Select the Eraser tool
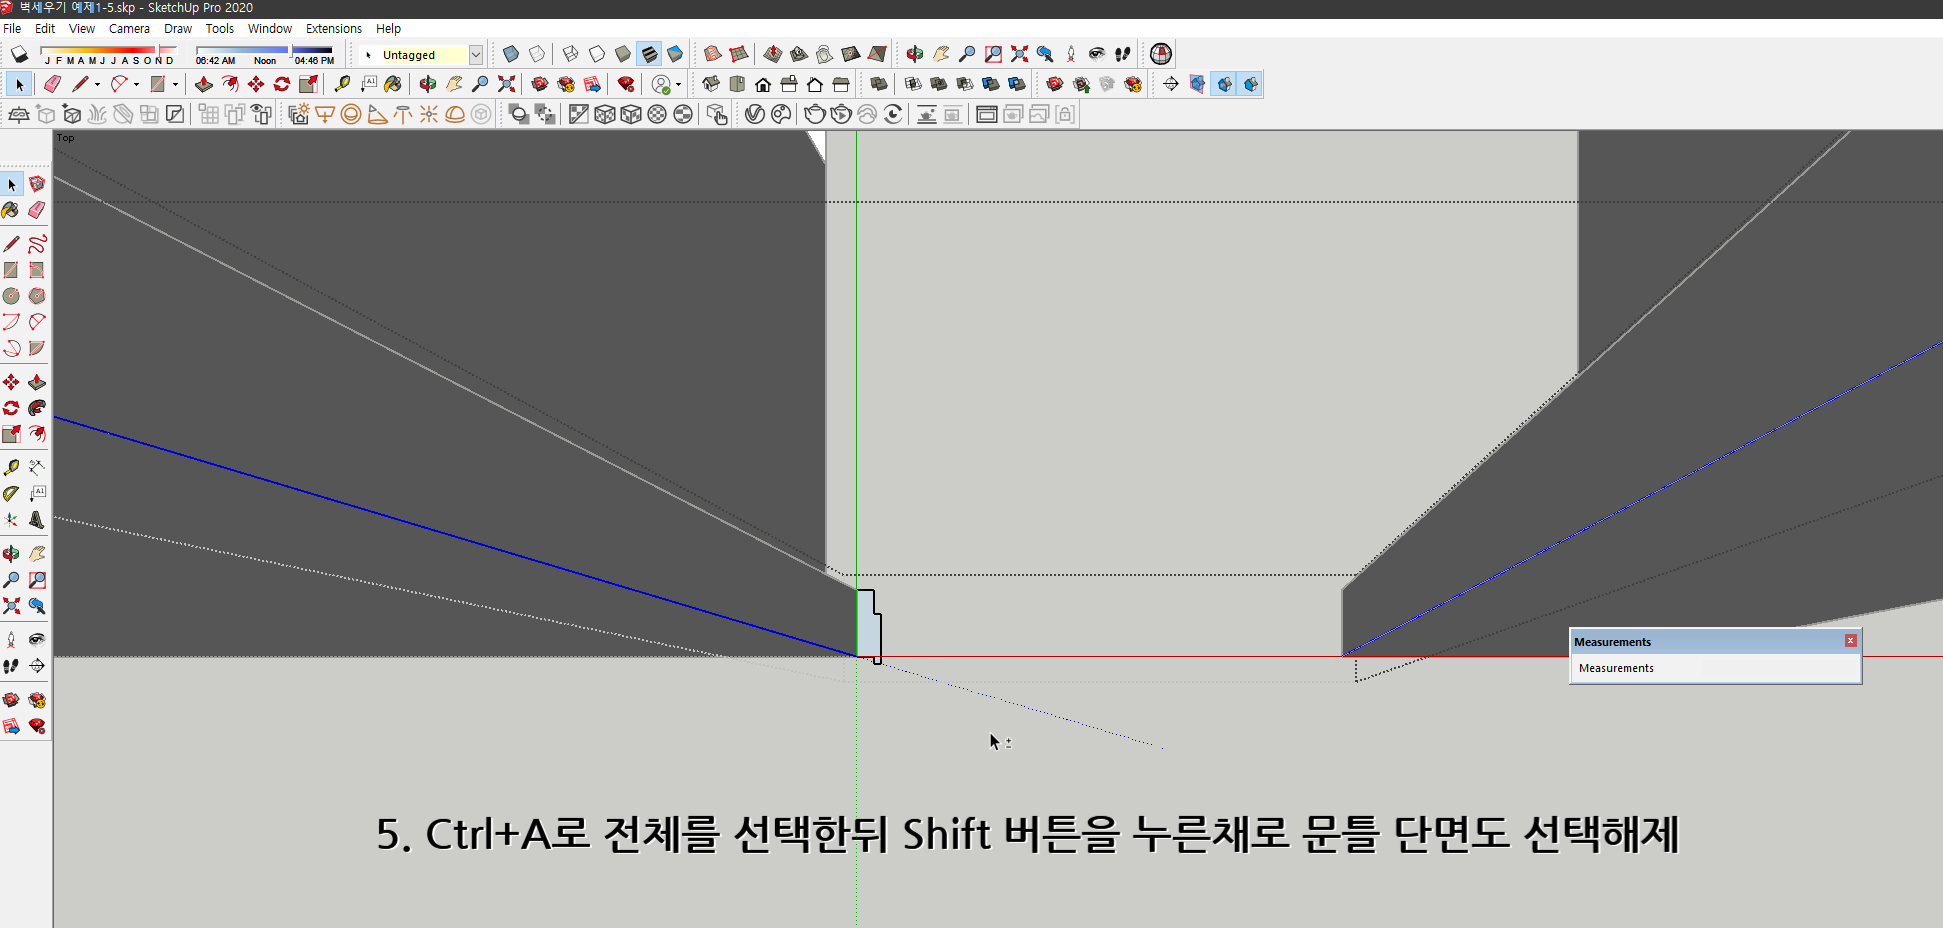 [52, 84]
